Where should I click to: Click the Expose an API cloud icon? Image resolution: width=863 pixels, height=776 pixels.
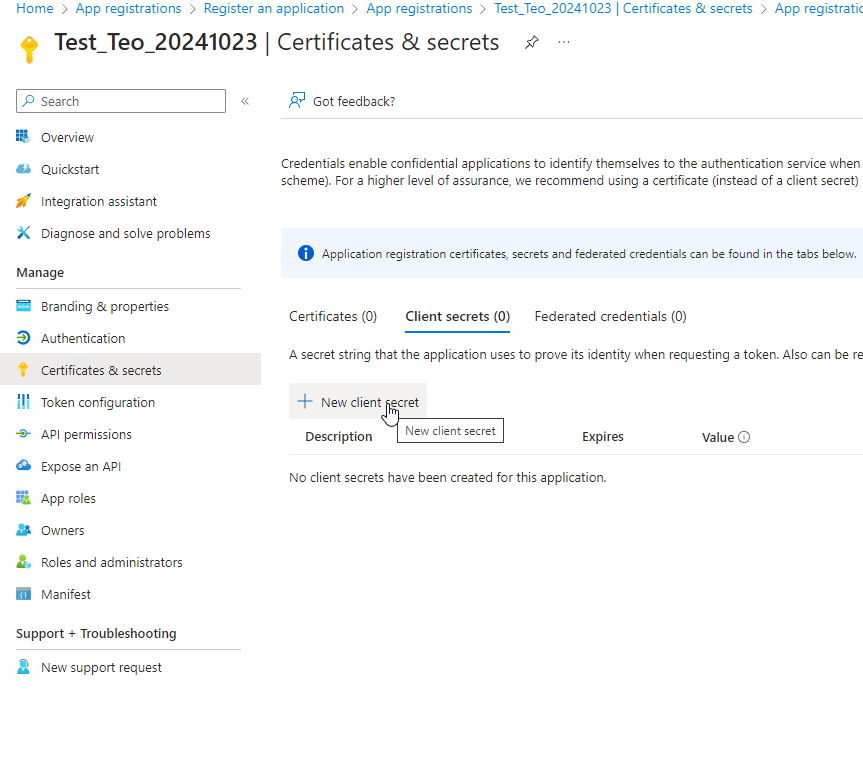click(23, 466)
